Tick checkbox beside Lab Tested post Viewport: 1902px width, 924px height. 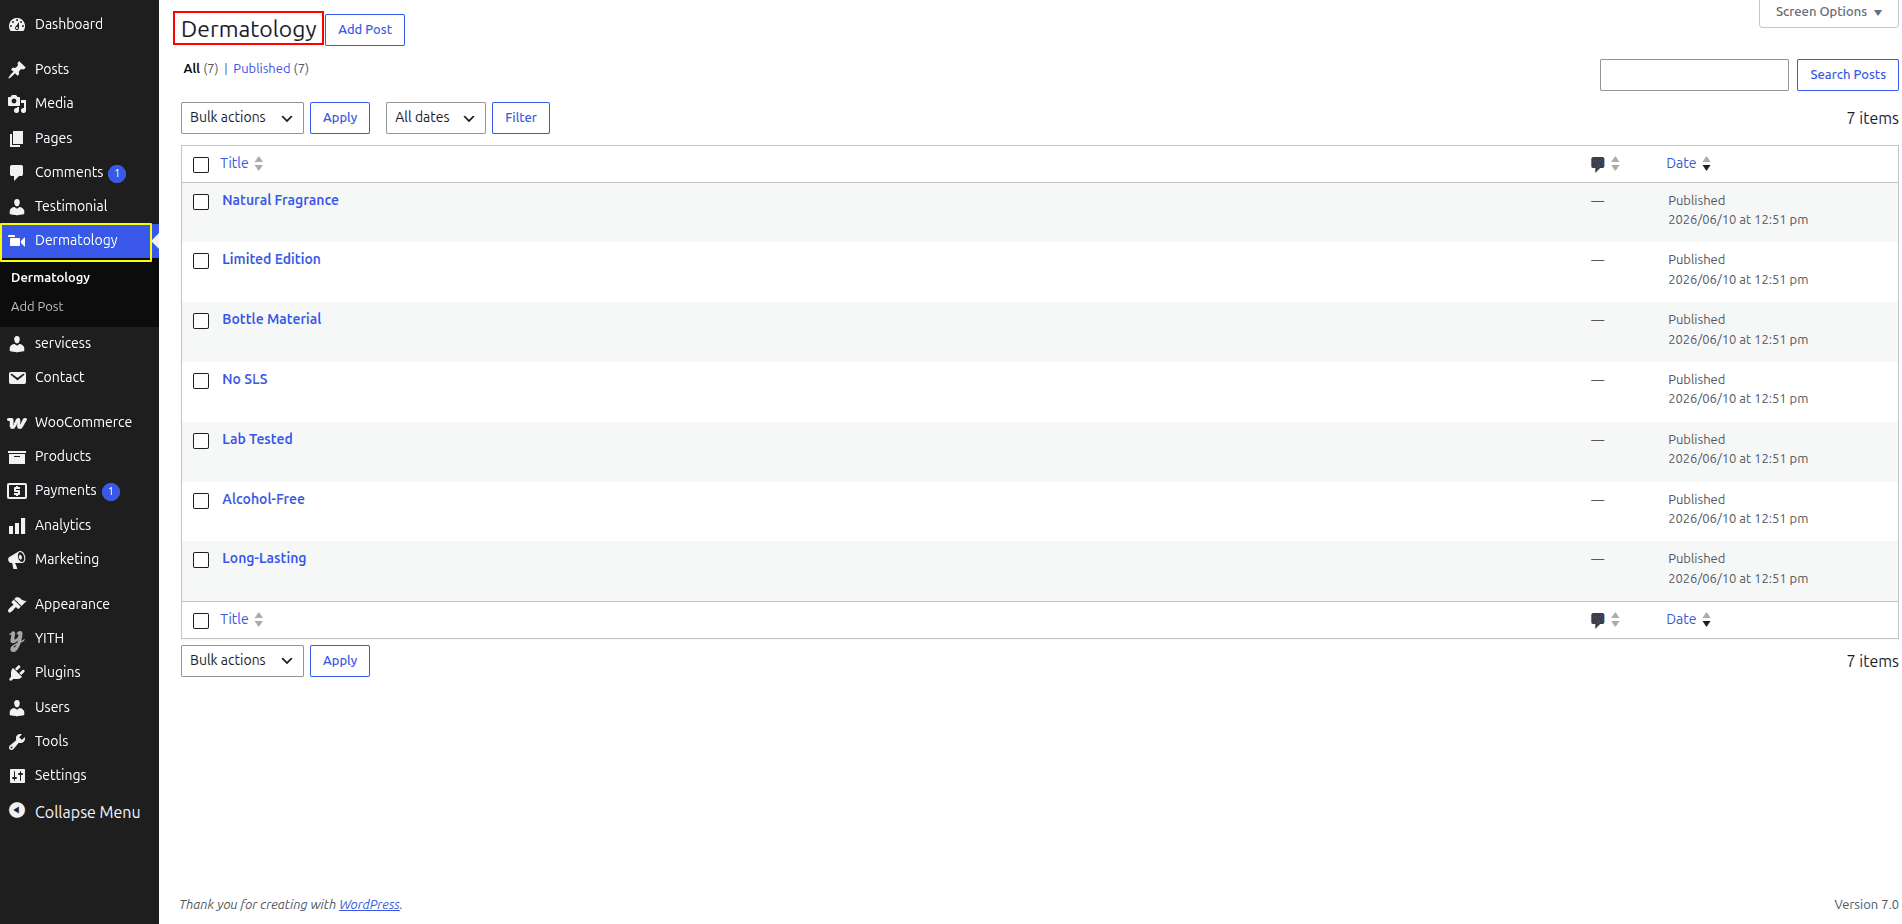click(x=201, y=441)
